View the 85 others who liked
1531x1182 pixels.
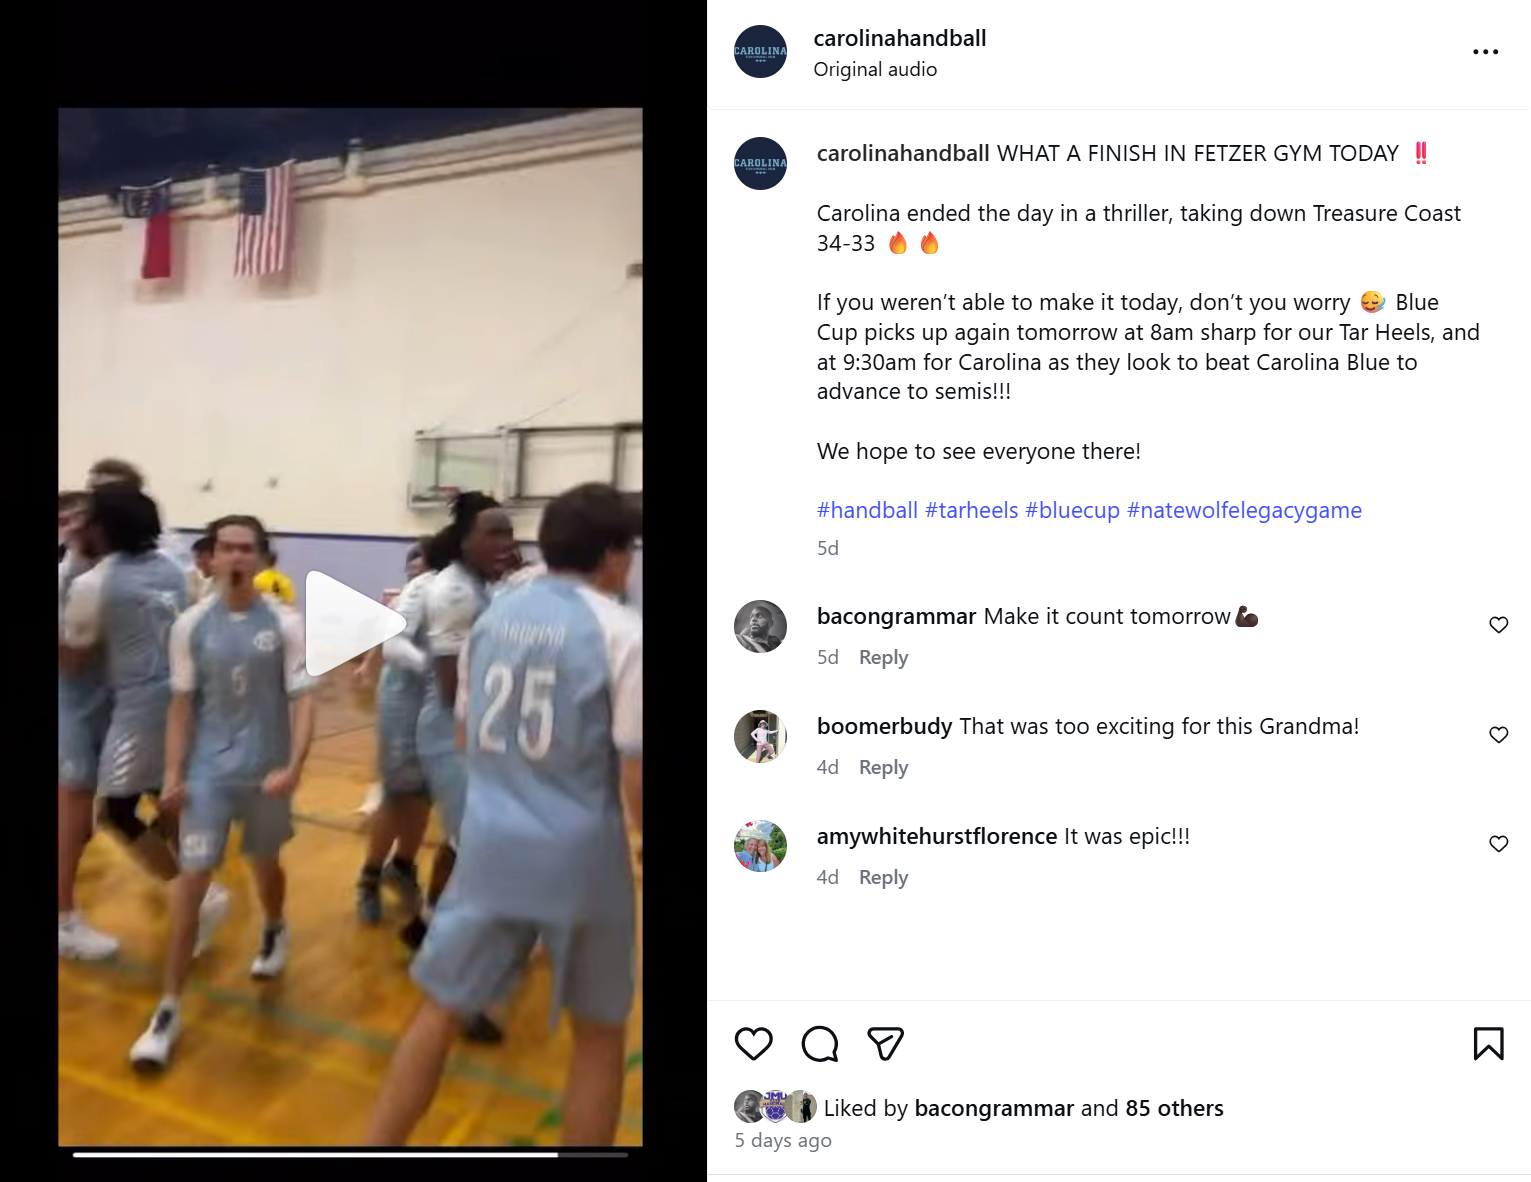1174,1108
